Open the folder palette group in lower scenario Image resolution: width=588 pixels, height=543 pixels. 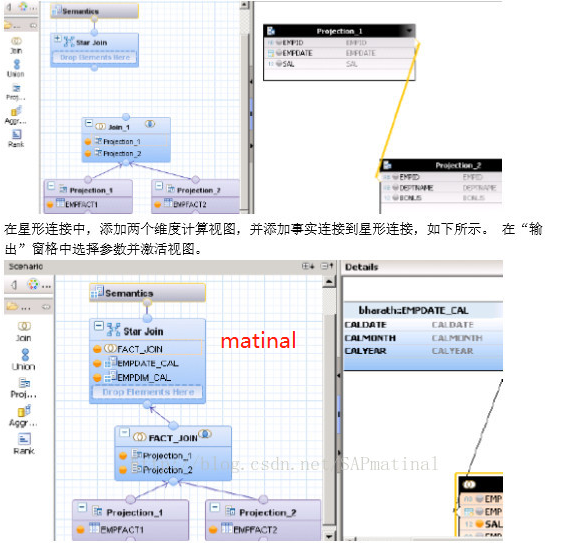pyautogui.click(x=12, y=306)
